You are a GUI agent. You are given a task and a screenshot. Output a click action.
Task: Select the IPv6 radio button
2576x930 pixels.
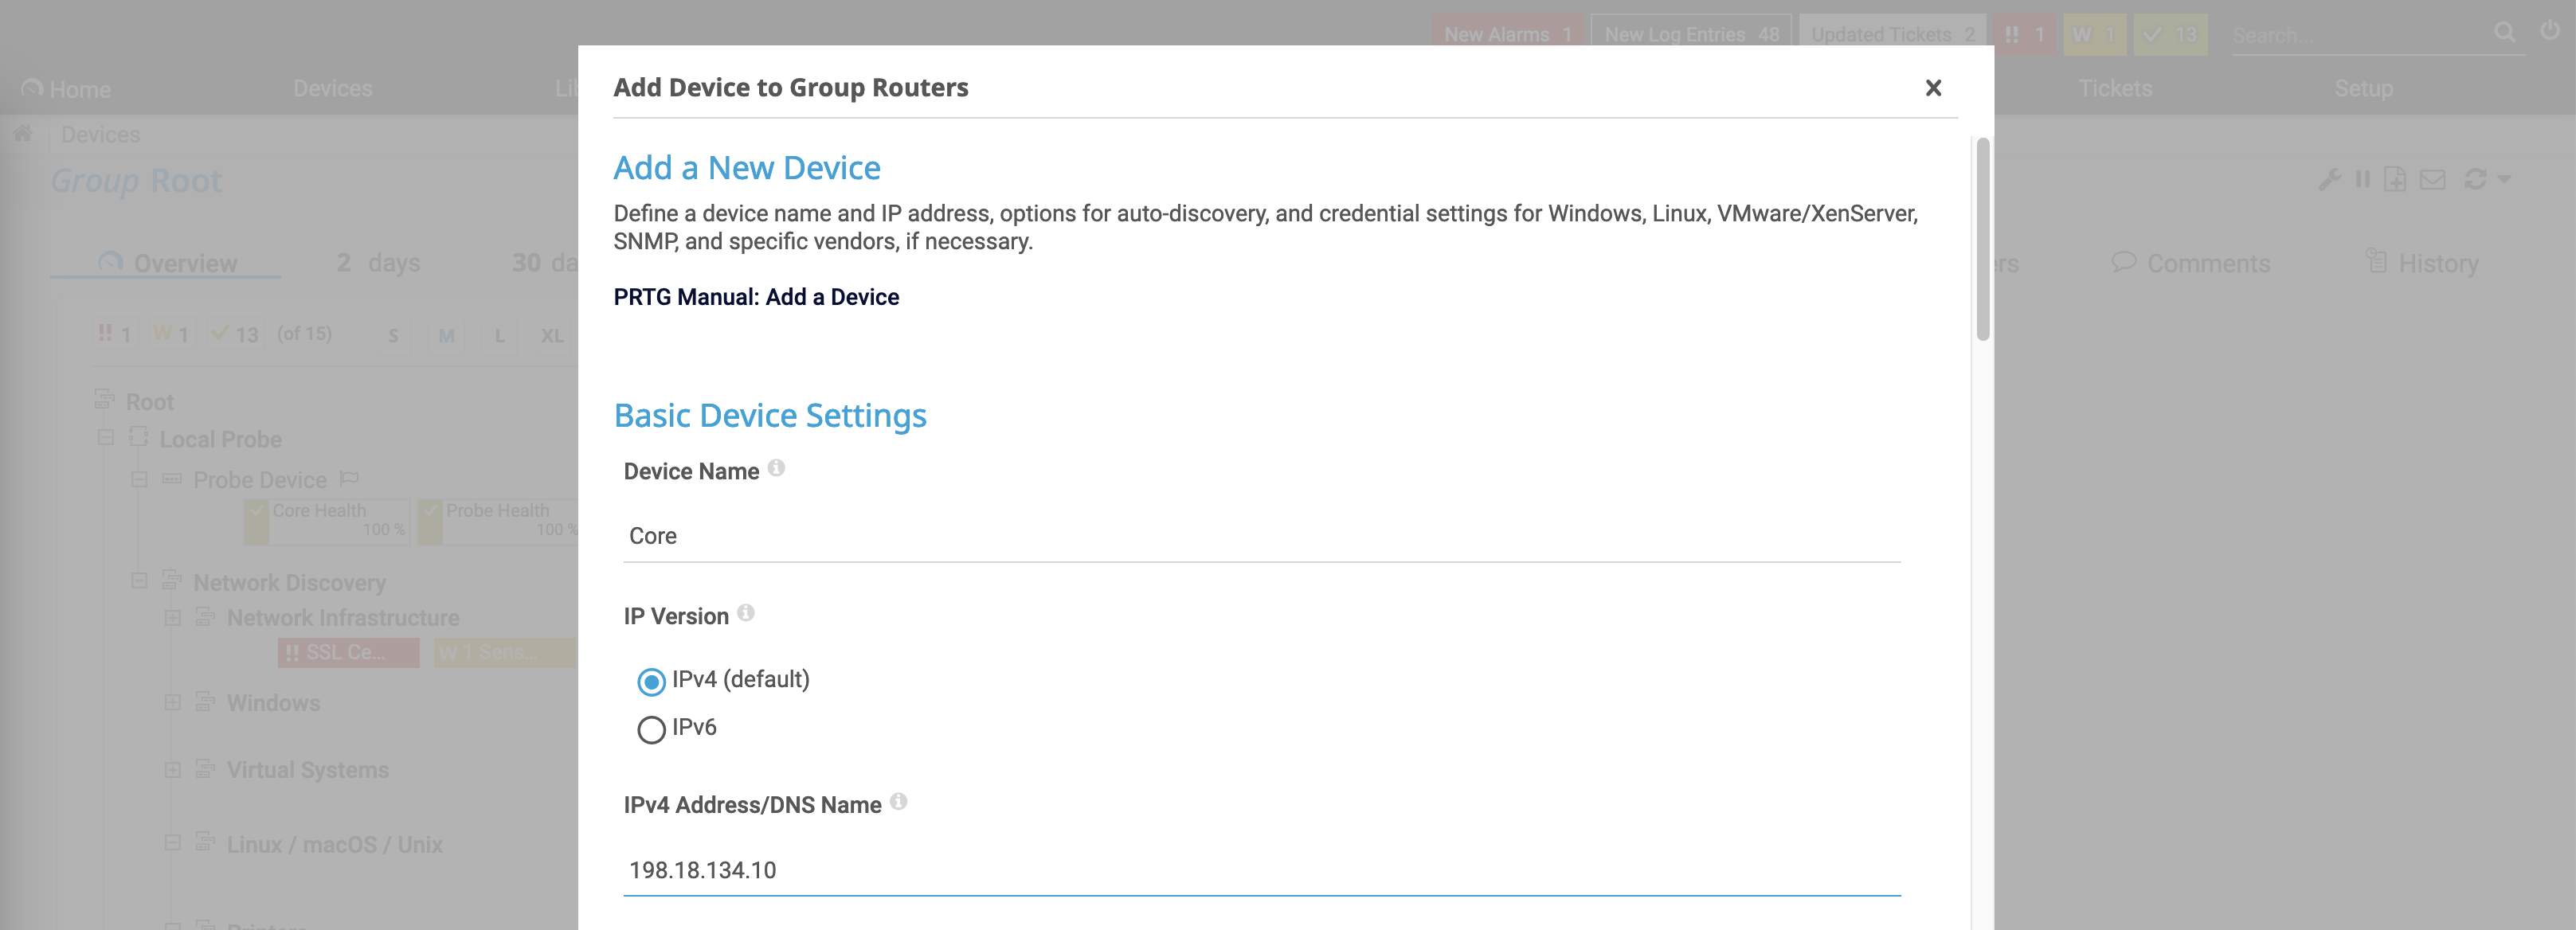click(651, 730)
